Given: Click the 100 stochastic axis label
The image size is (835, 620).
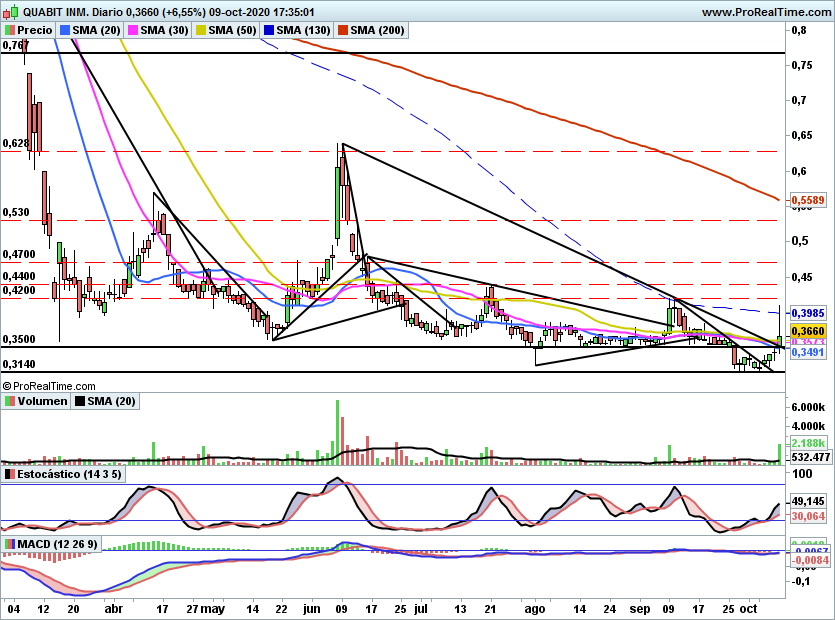Looking at the screenshot, I should (x=802, y=474).
